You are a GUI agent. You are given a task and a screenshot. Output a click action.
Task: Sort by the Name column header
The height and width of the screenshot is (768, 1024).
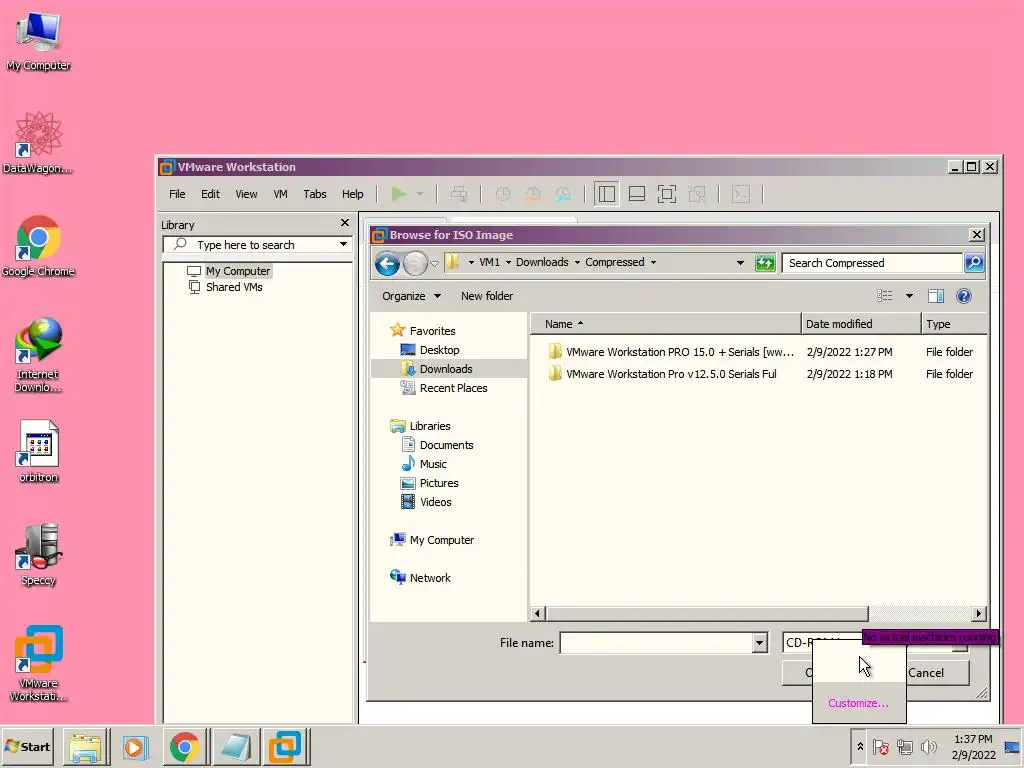coord(665,324)
